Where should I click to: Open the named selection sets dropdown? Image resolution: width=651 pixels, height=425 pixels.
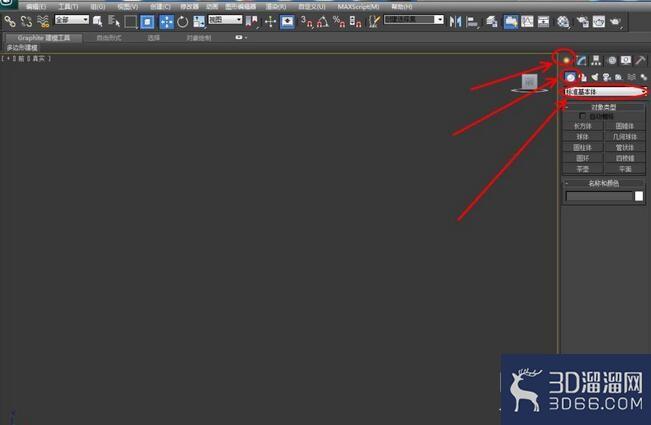pyautogui.click(x=414, y=20)
